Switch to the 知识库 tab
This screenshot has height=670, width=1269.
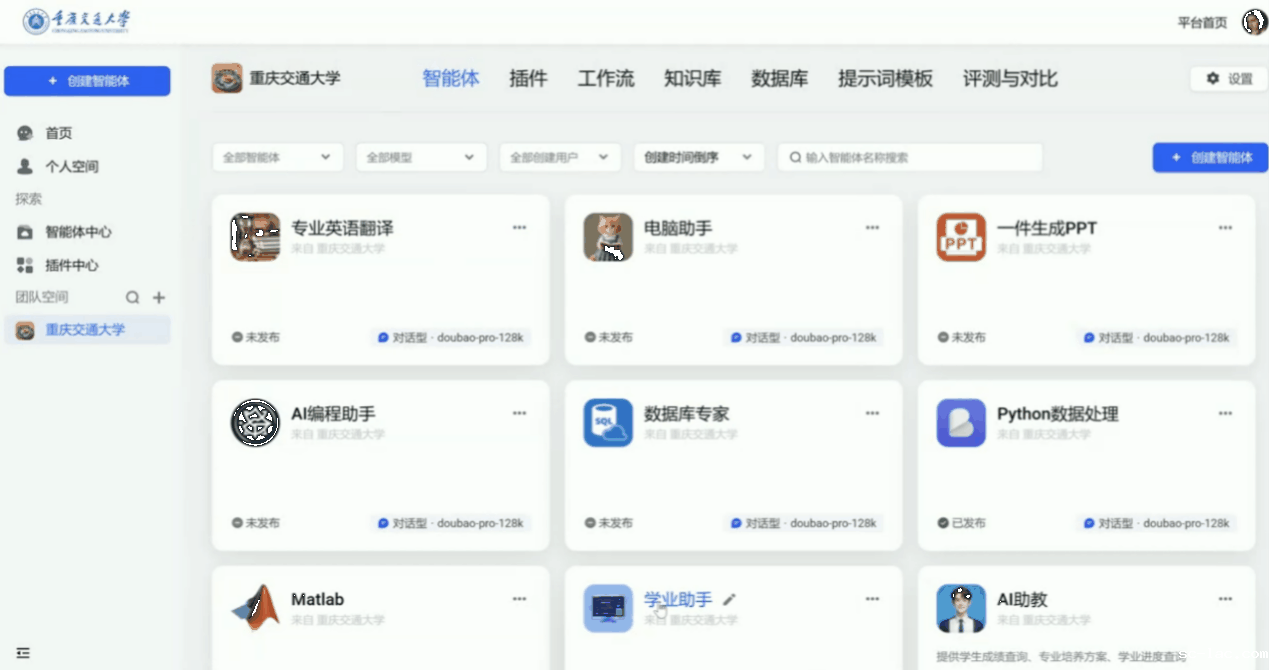[x=692, y=79]
